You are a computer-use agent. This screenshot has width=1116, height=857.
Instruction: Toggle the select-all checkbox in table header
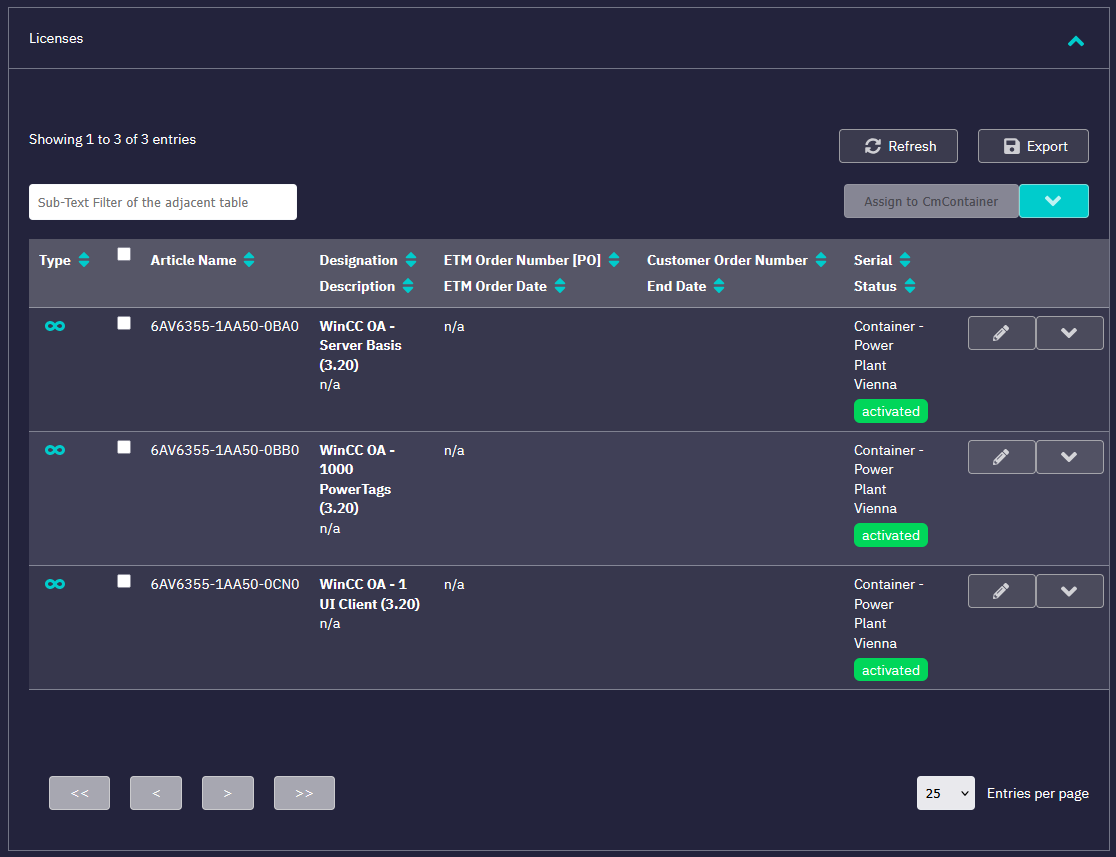point(124,254)
